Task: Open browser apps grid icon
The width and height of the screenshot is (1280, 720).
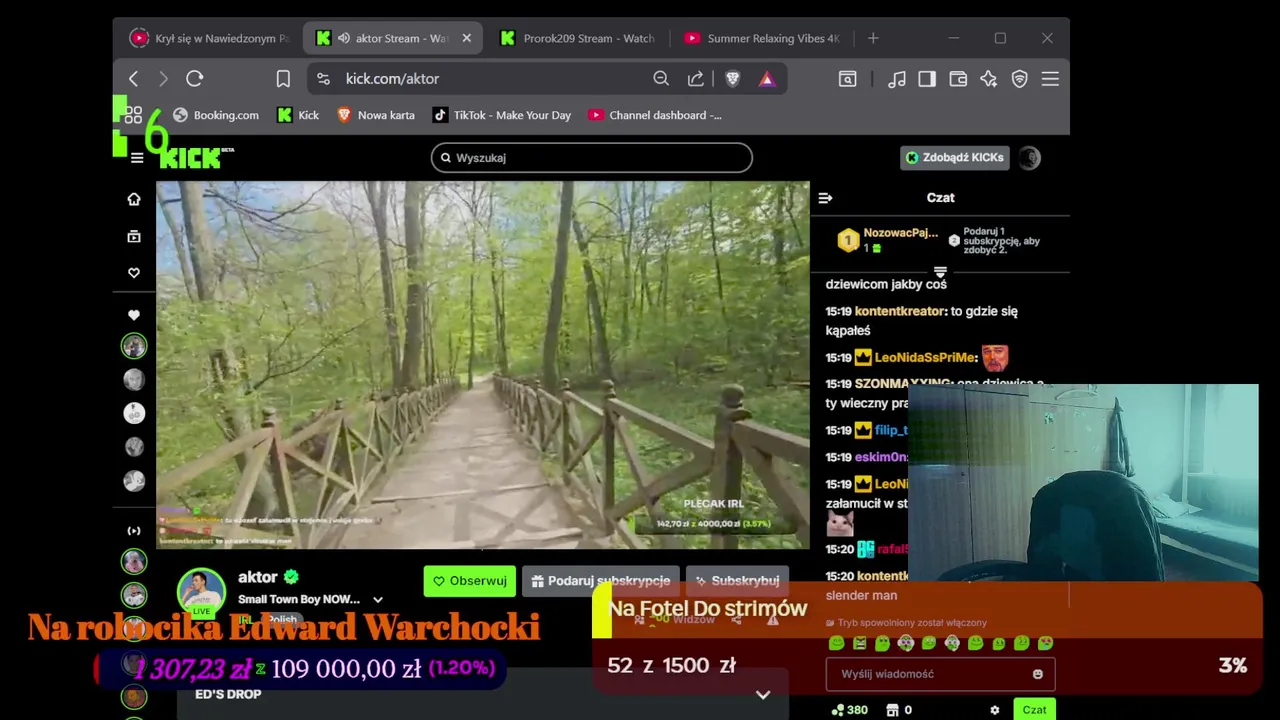Action: (x=134, y=115)
